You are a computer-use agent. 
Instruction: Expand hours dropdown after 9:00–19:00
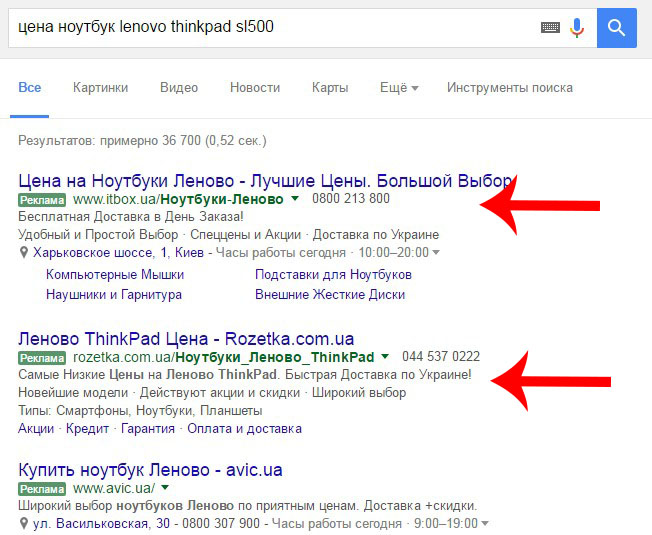484,523
